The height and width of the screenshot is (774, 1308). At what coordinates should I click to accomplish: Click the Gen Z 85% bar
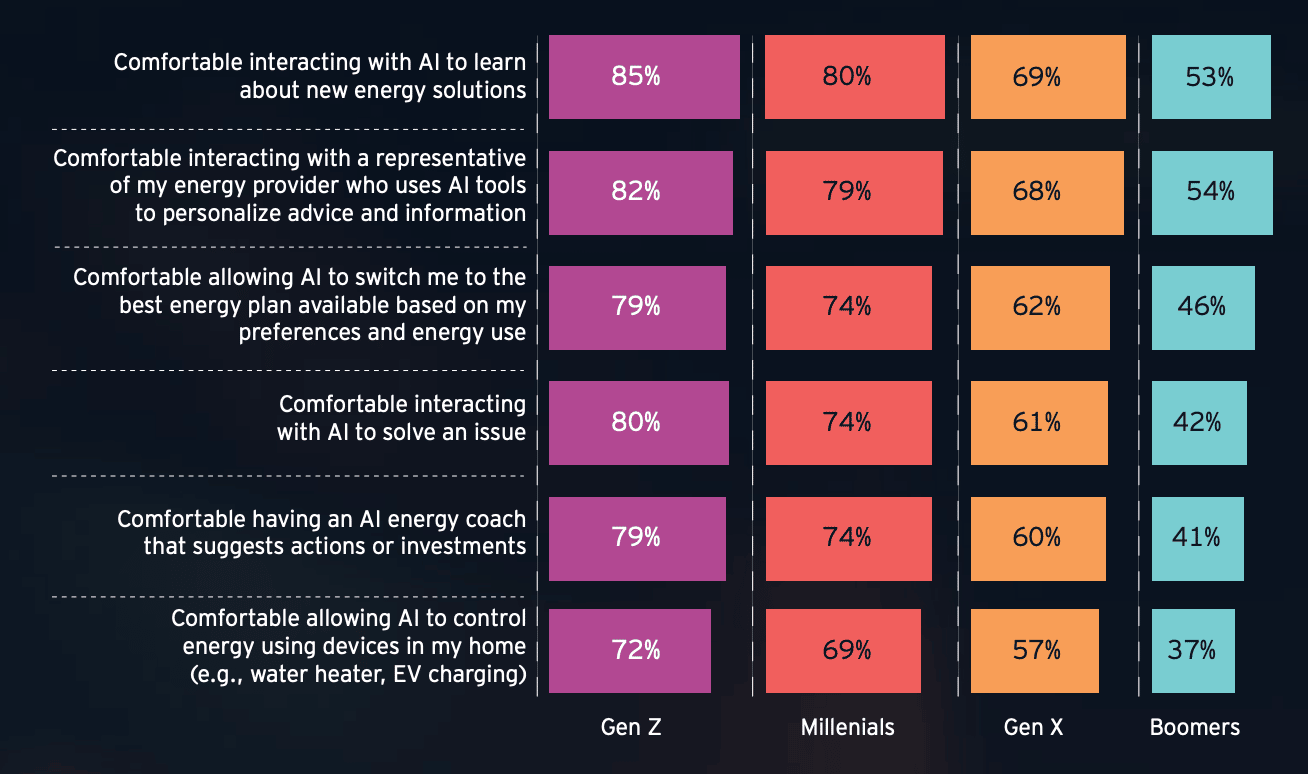click(644, 77)
